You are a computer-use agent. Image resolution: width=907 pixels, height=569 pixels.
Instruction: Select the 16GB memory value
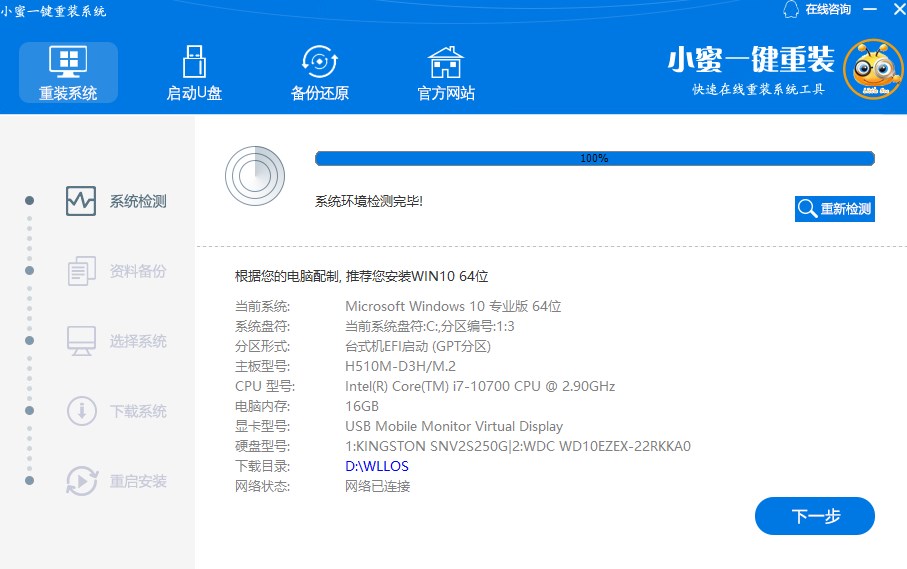point(362,406)
